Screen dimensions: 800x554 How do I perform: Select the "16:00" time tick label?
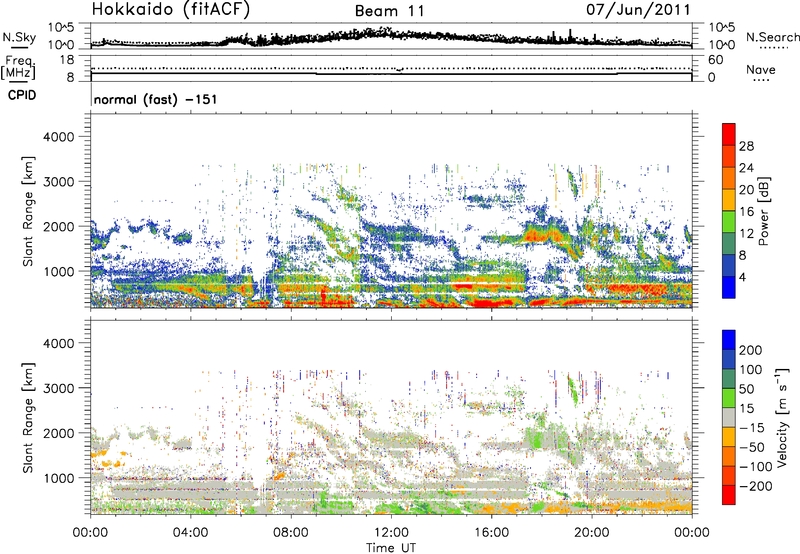(x=491, y=533)
